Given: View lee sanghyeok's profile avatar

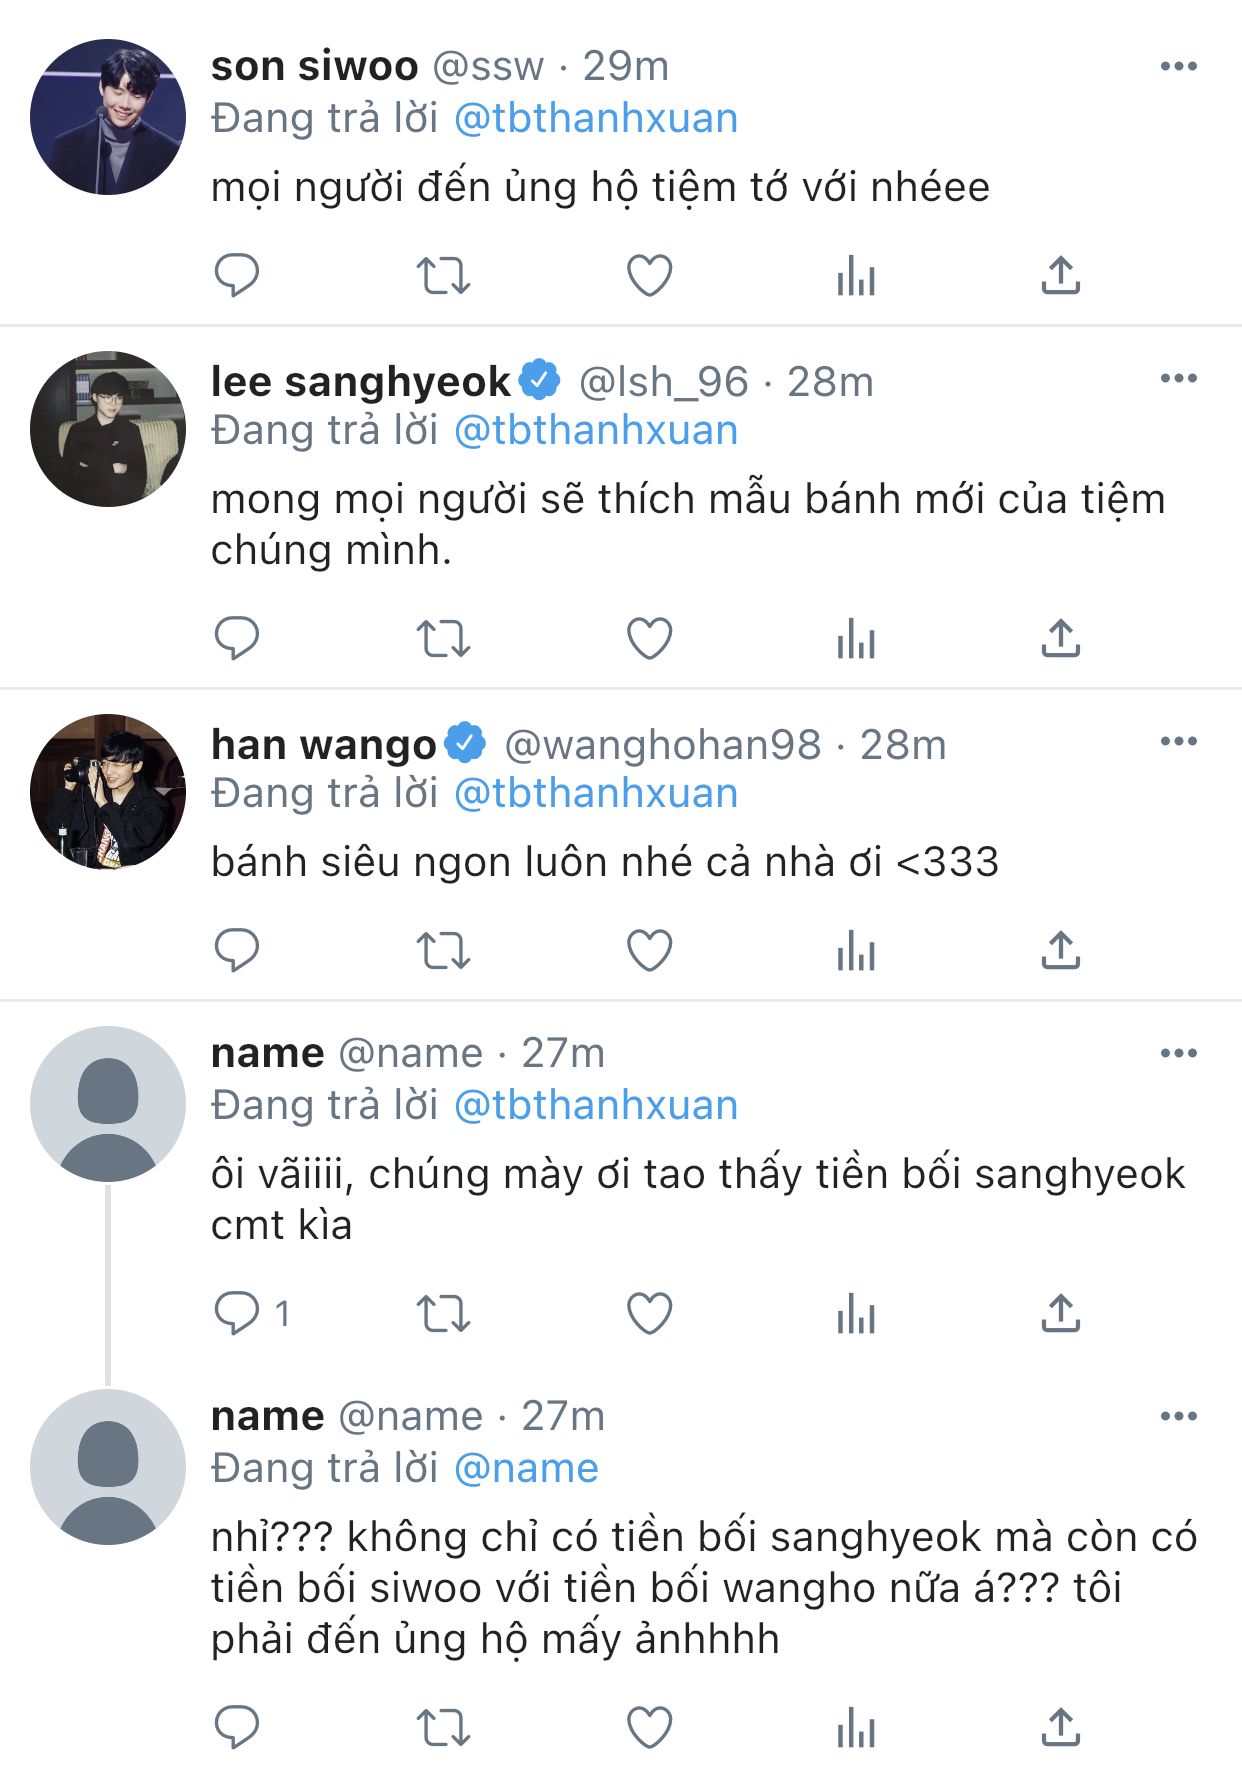Looking at the screenshot, I should click(x=108, y=429).
